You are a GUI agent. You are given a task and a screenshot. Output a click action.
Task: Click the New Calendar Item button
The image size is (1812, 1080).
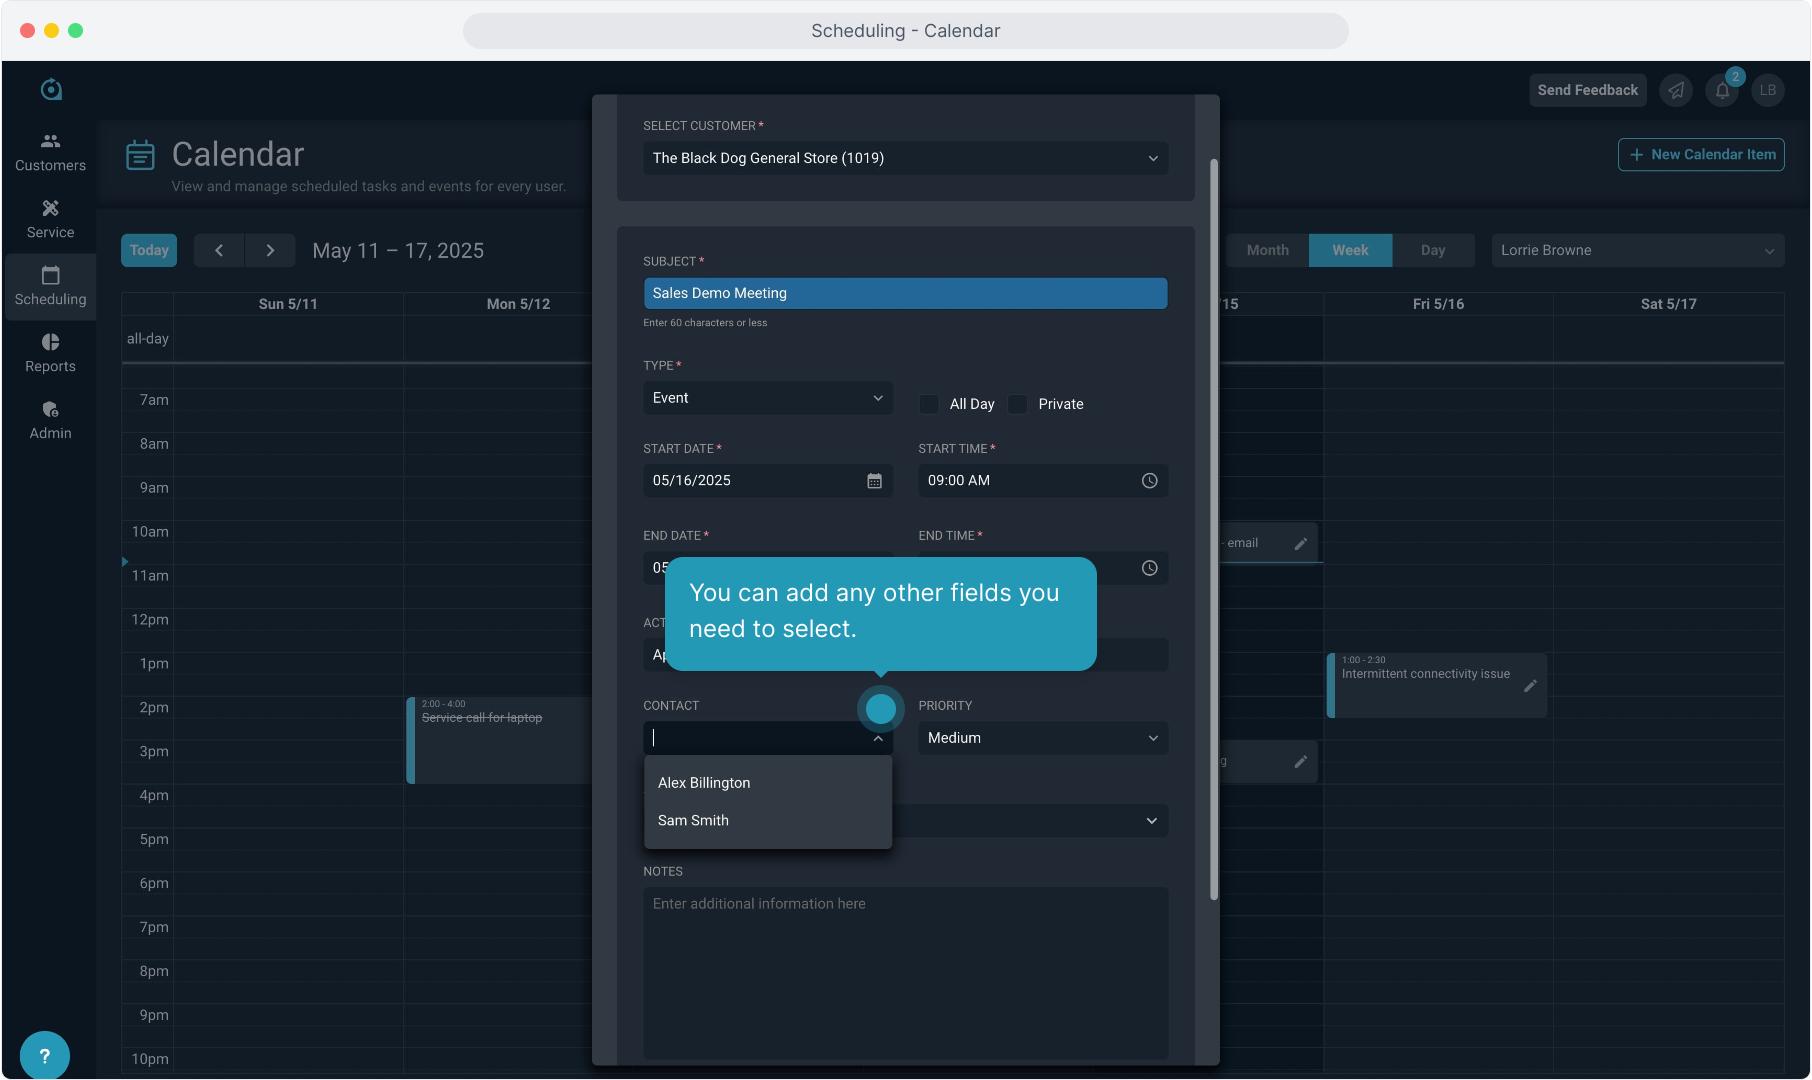[x=1701, y=154]
